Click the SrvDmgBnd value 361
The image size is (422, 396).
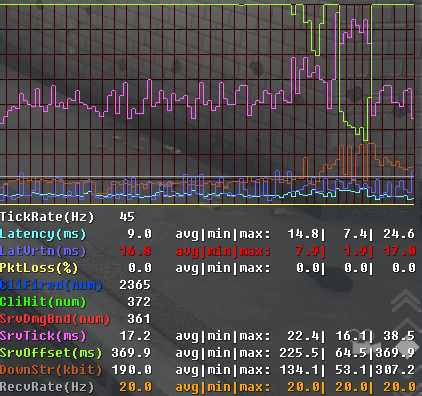pos(139,319)
